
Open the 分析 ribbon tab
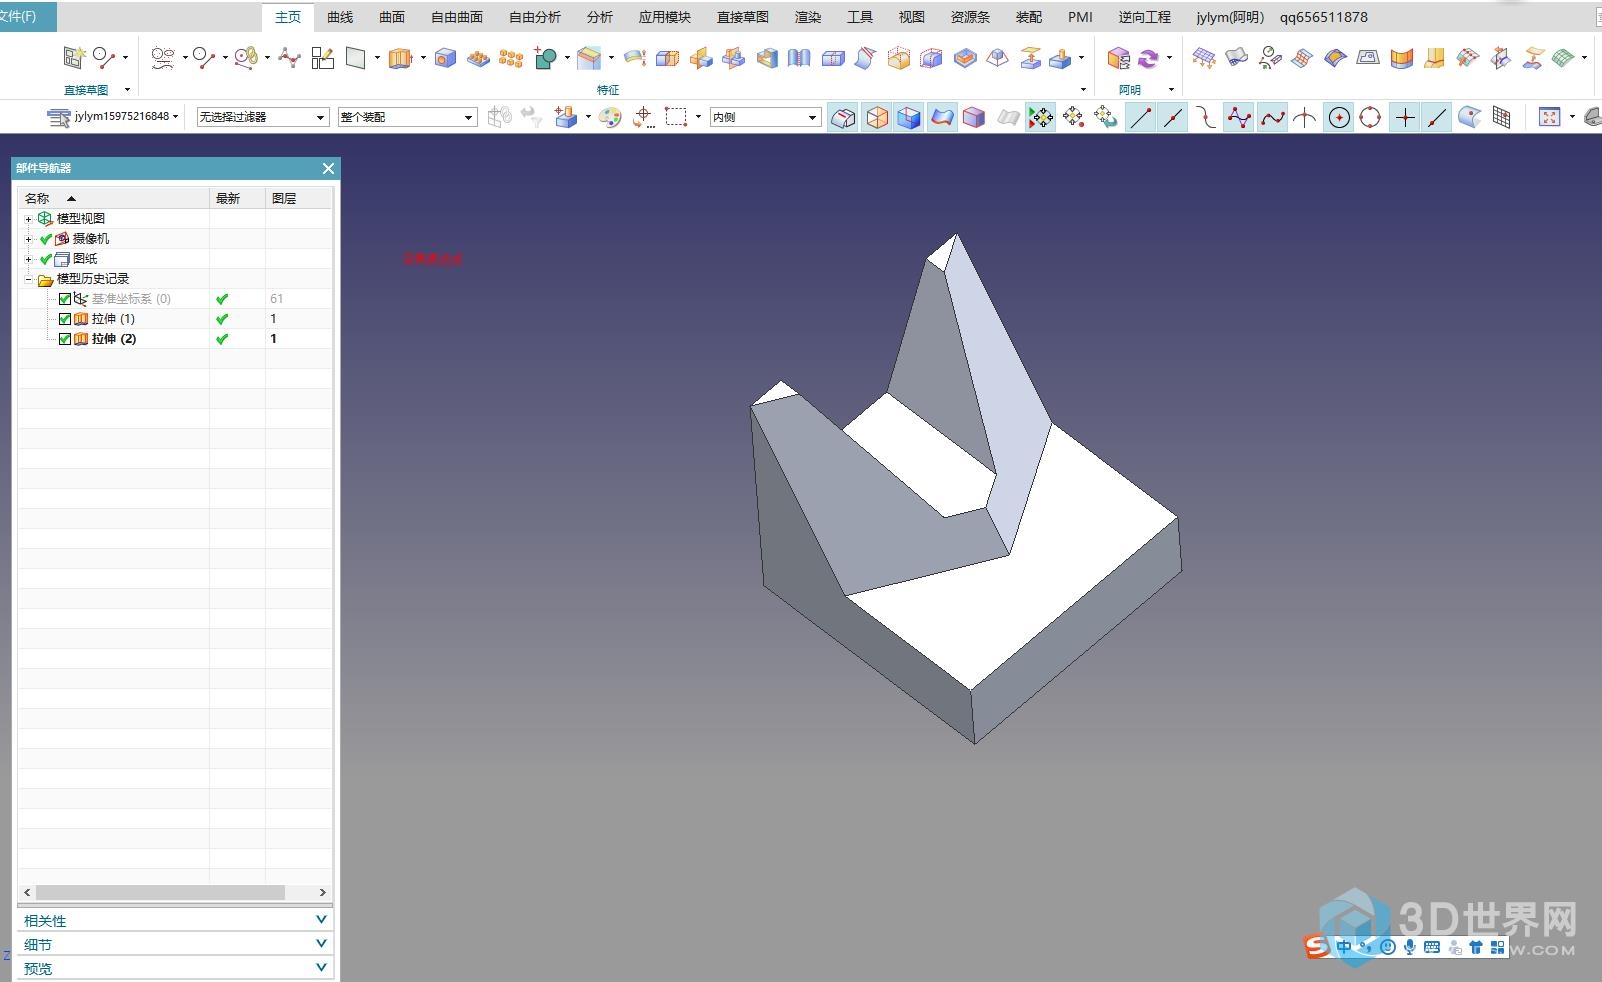pyautogui.click(x=600, y=17)
